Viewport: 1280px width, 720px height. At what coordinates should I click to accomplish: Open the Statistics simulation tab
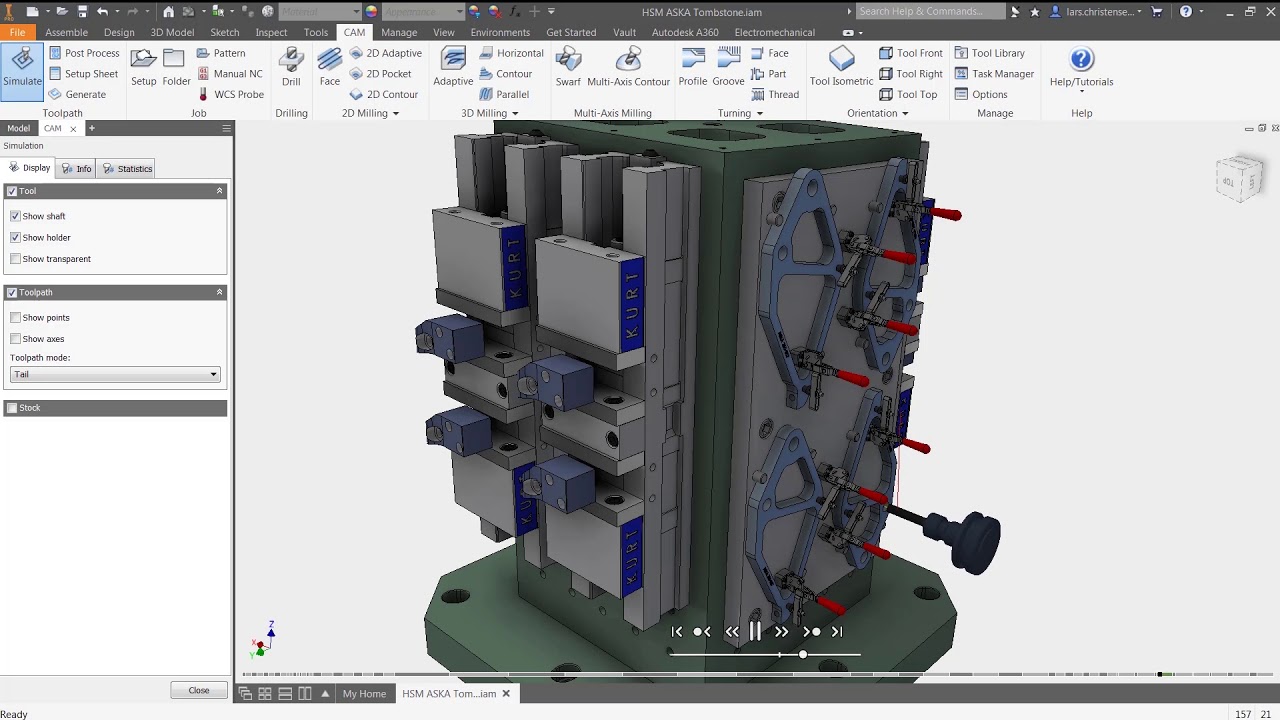click(x=128, y=168)
